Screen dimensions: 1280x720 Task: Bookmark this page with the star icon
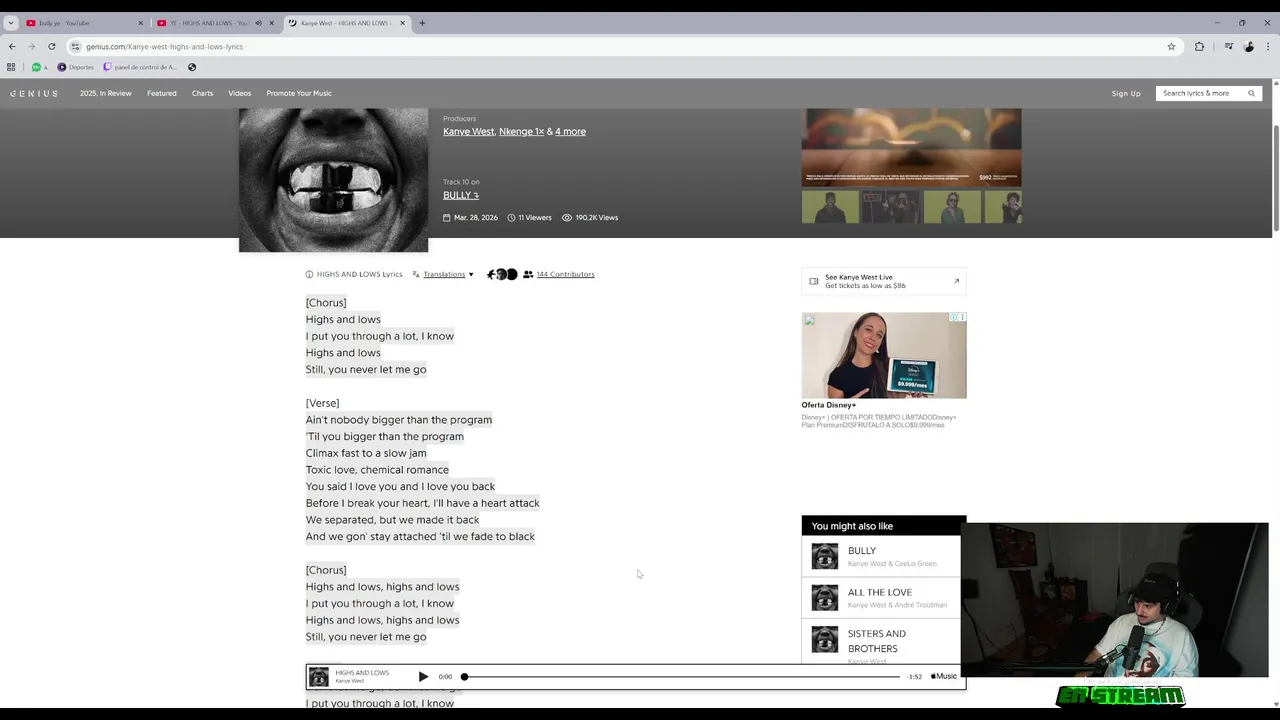[1171, 46]
